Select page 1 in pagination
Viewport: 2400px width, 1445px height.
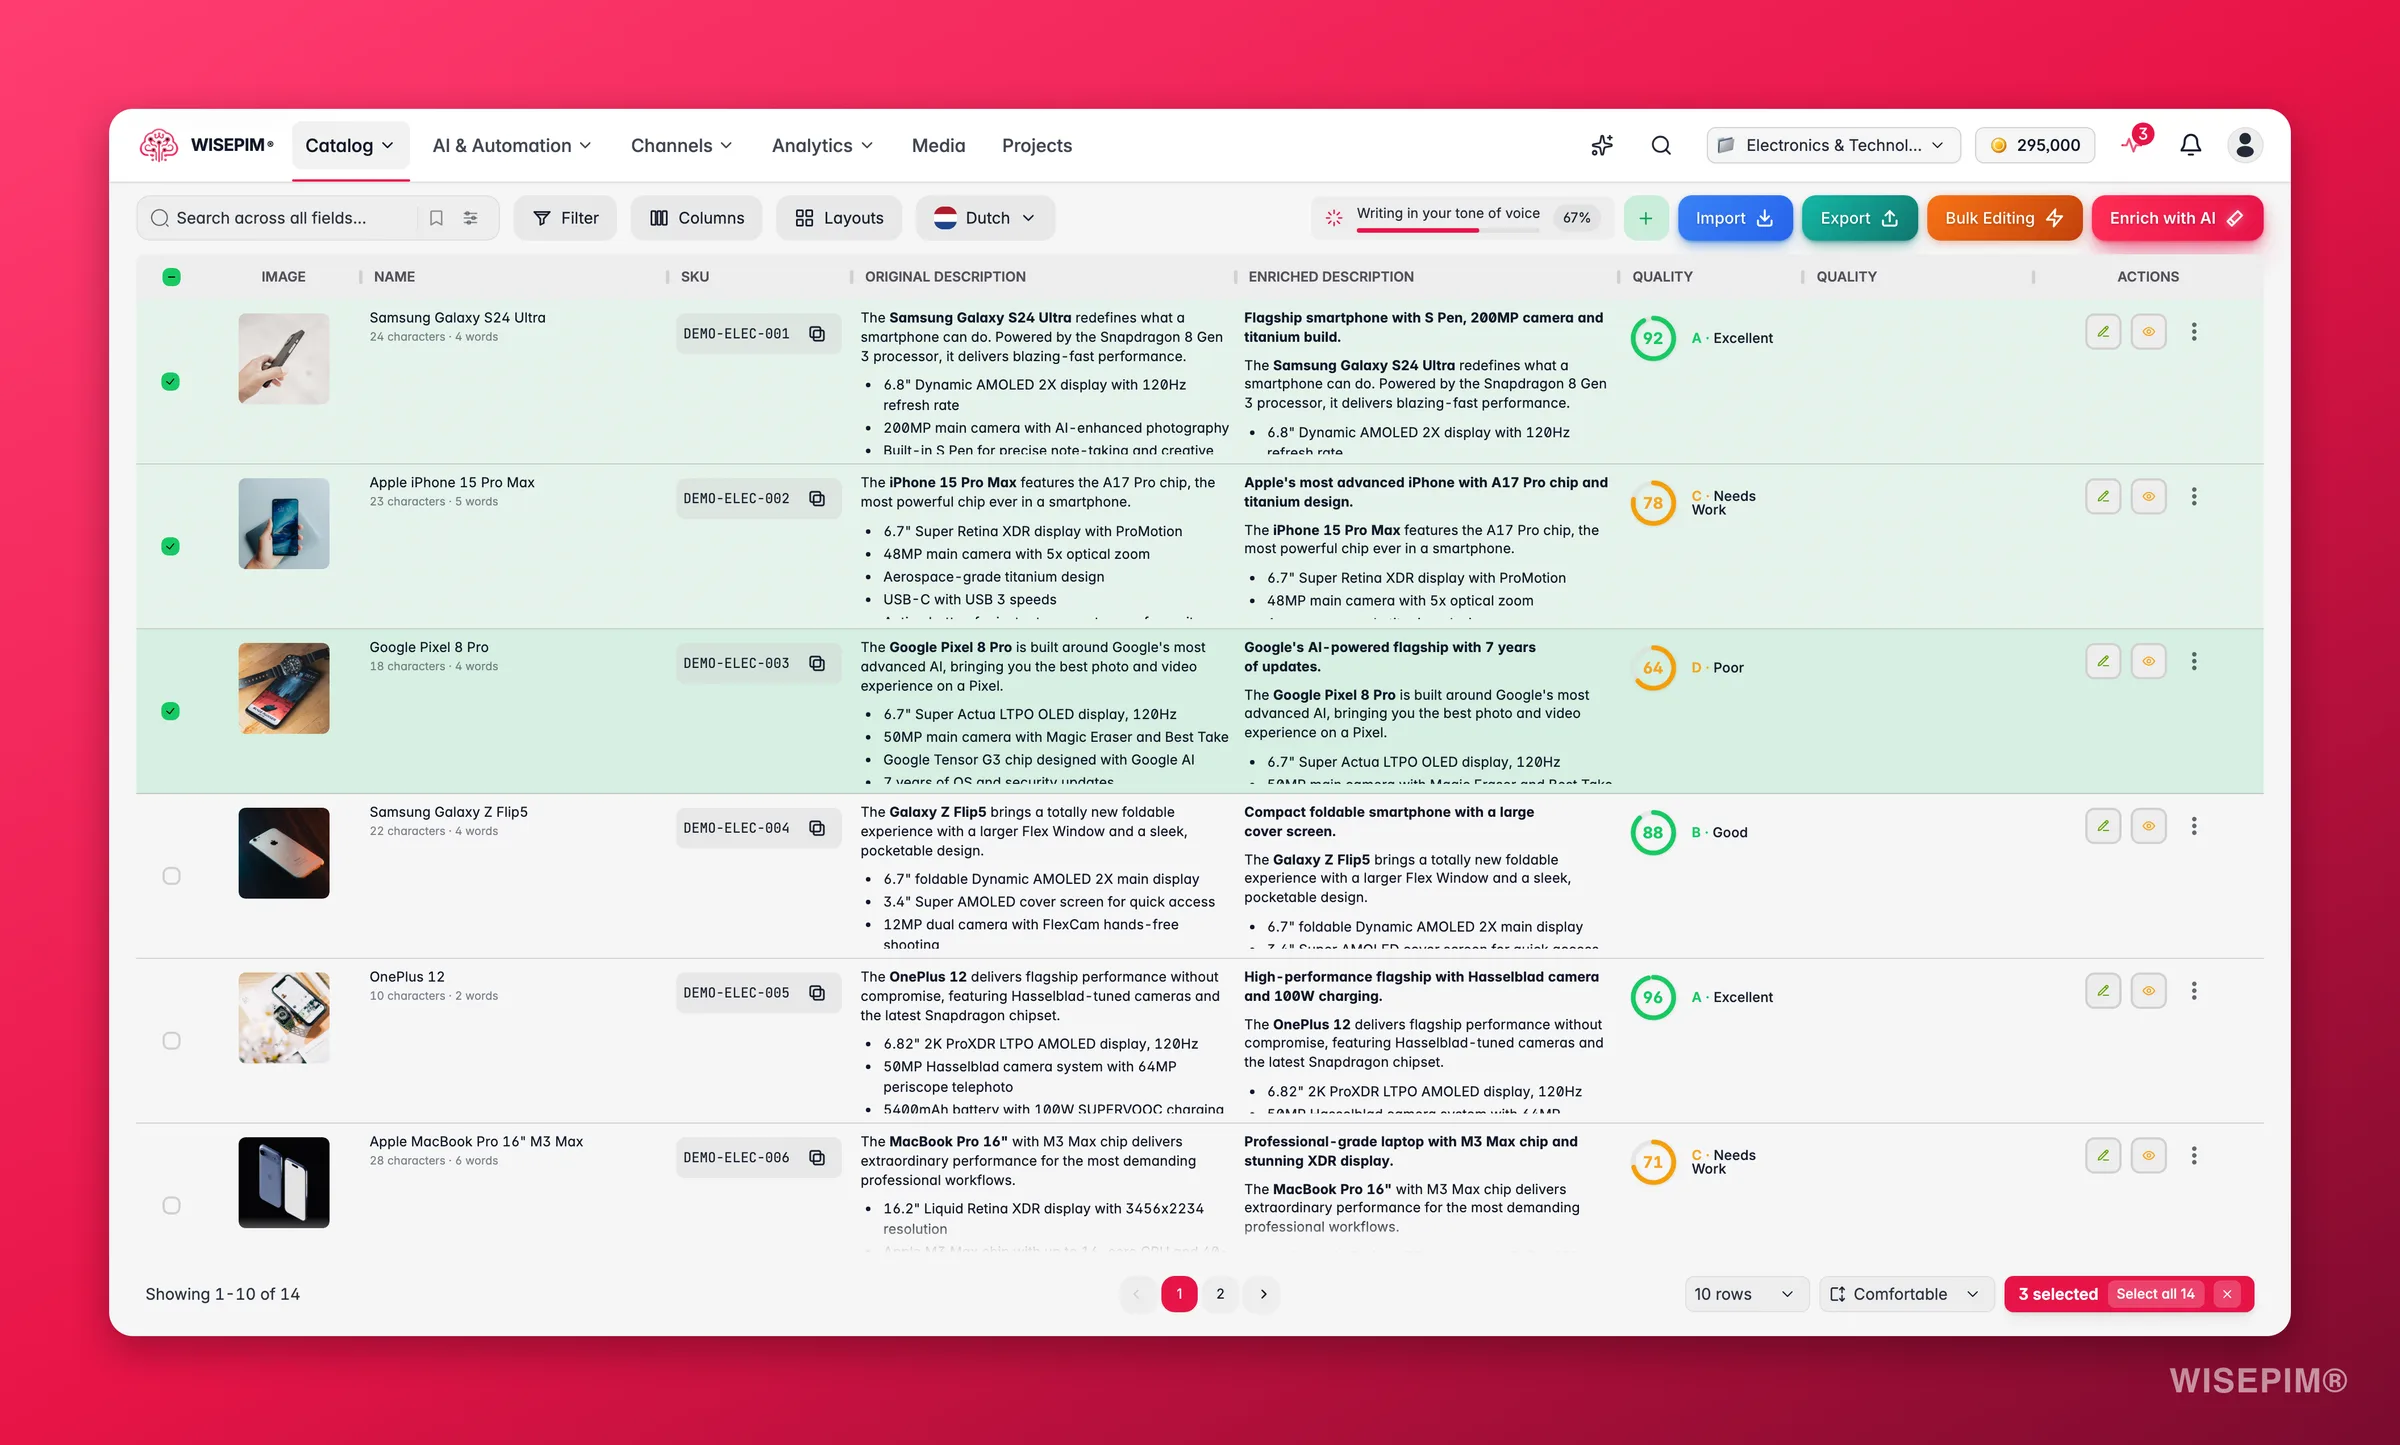[x=1179, y=1294]
